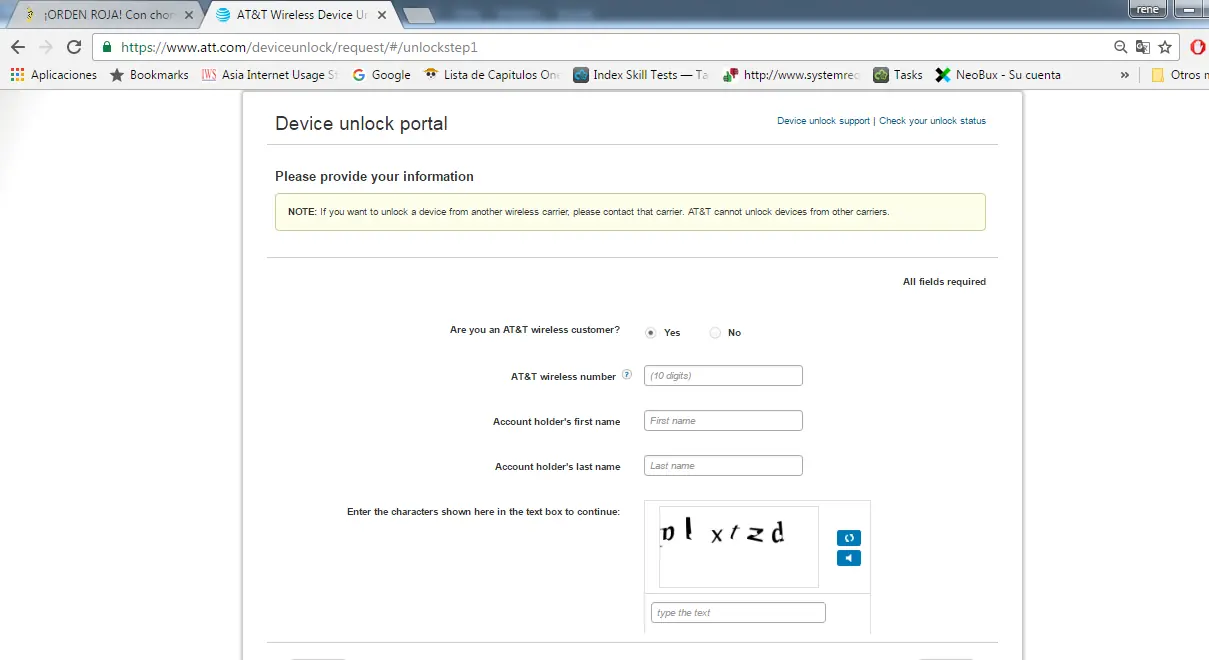Refresh the captcha image

point(848,538)
